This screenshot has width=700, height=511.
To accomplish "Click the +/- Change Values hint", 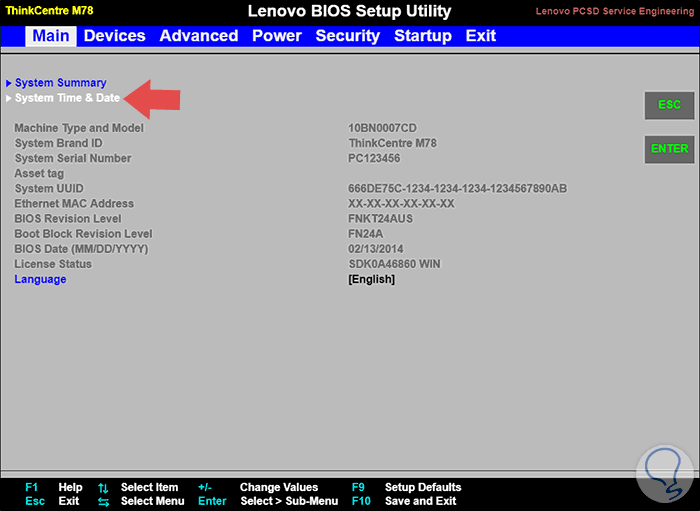I will (x=258, y=487).
